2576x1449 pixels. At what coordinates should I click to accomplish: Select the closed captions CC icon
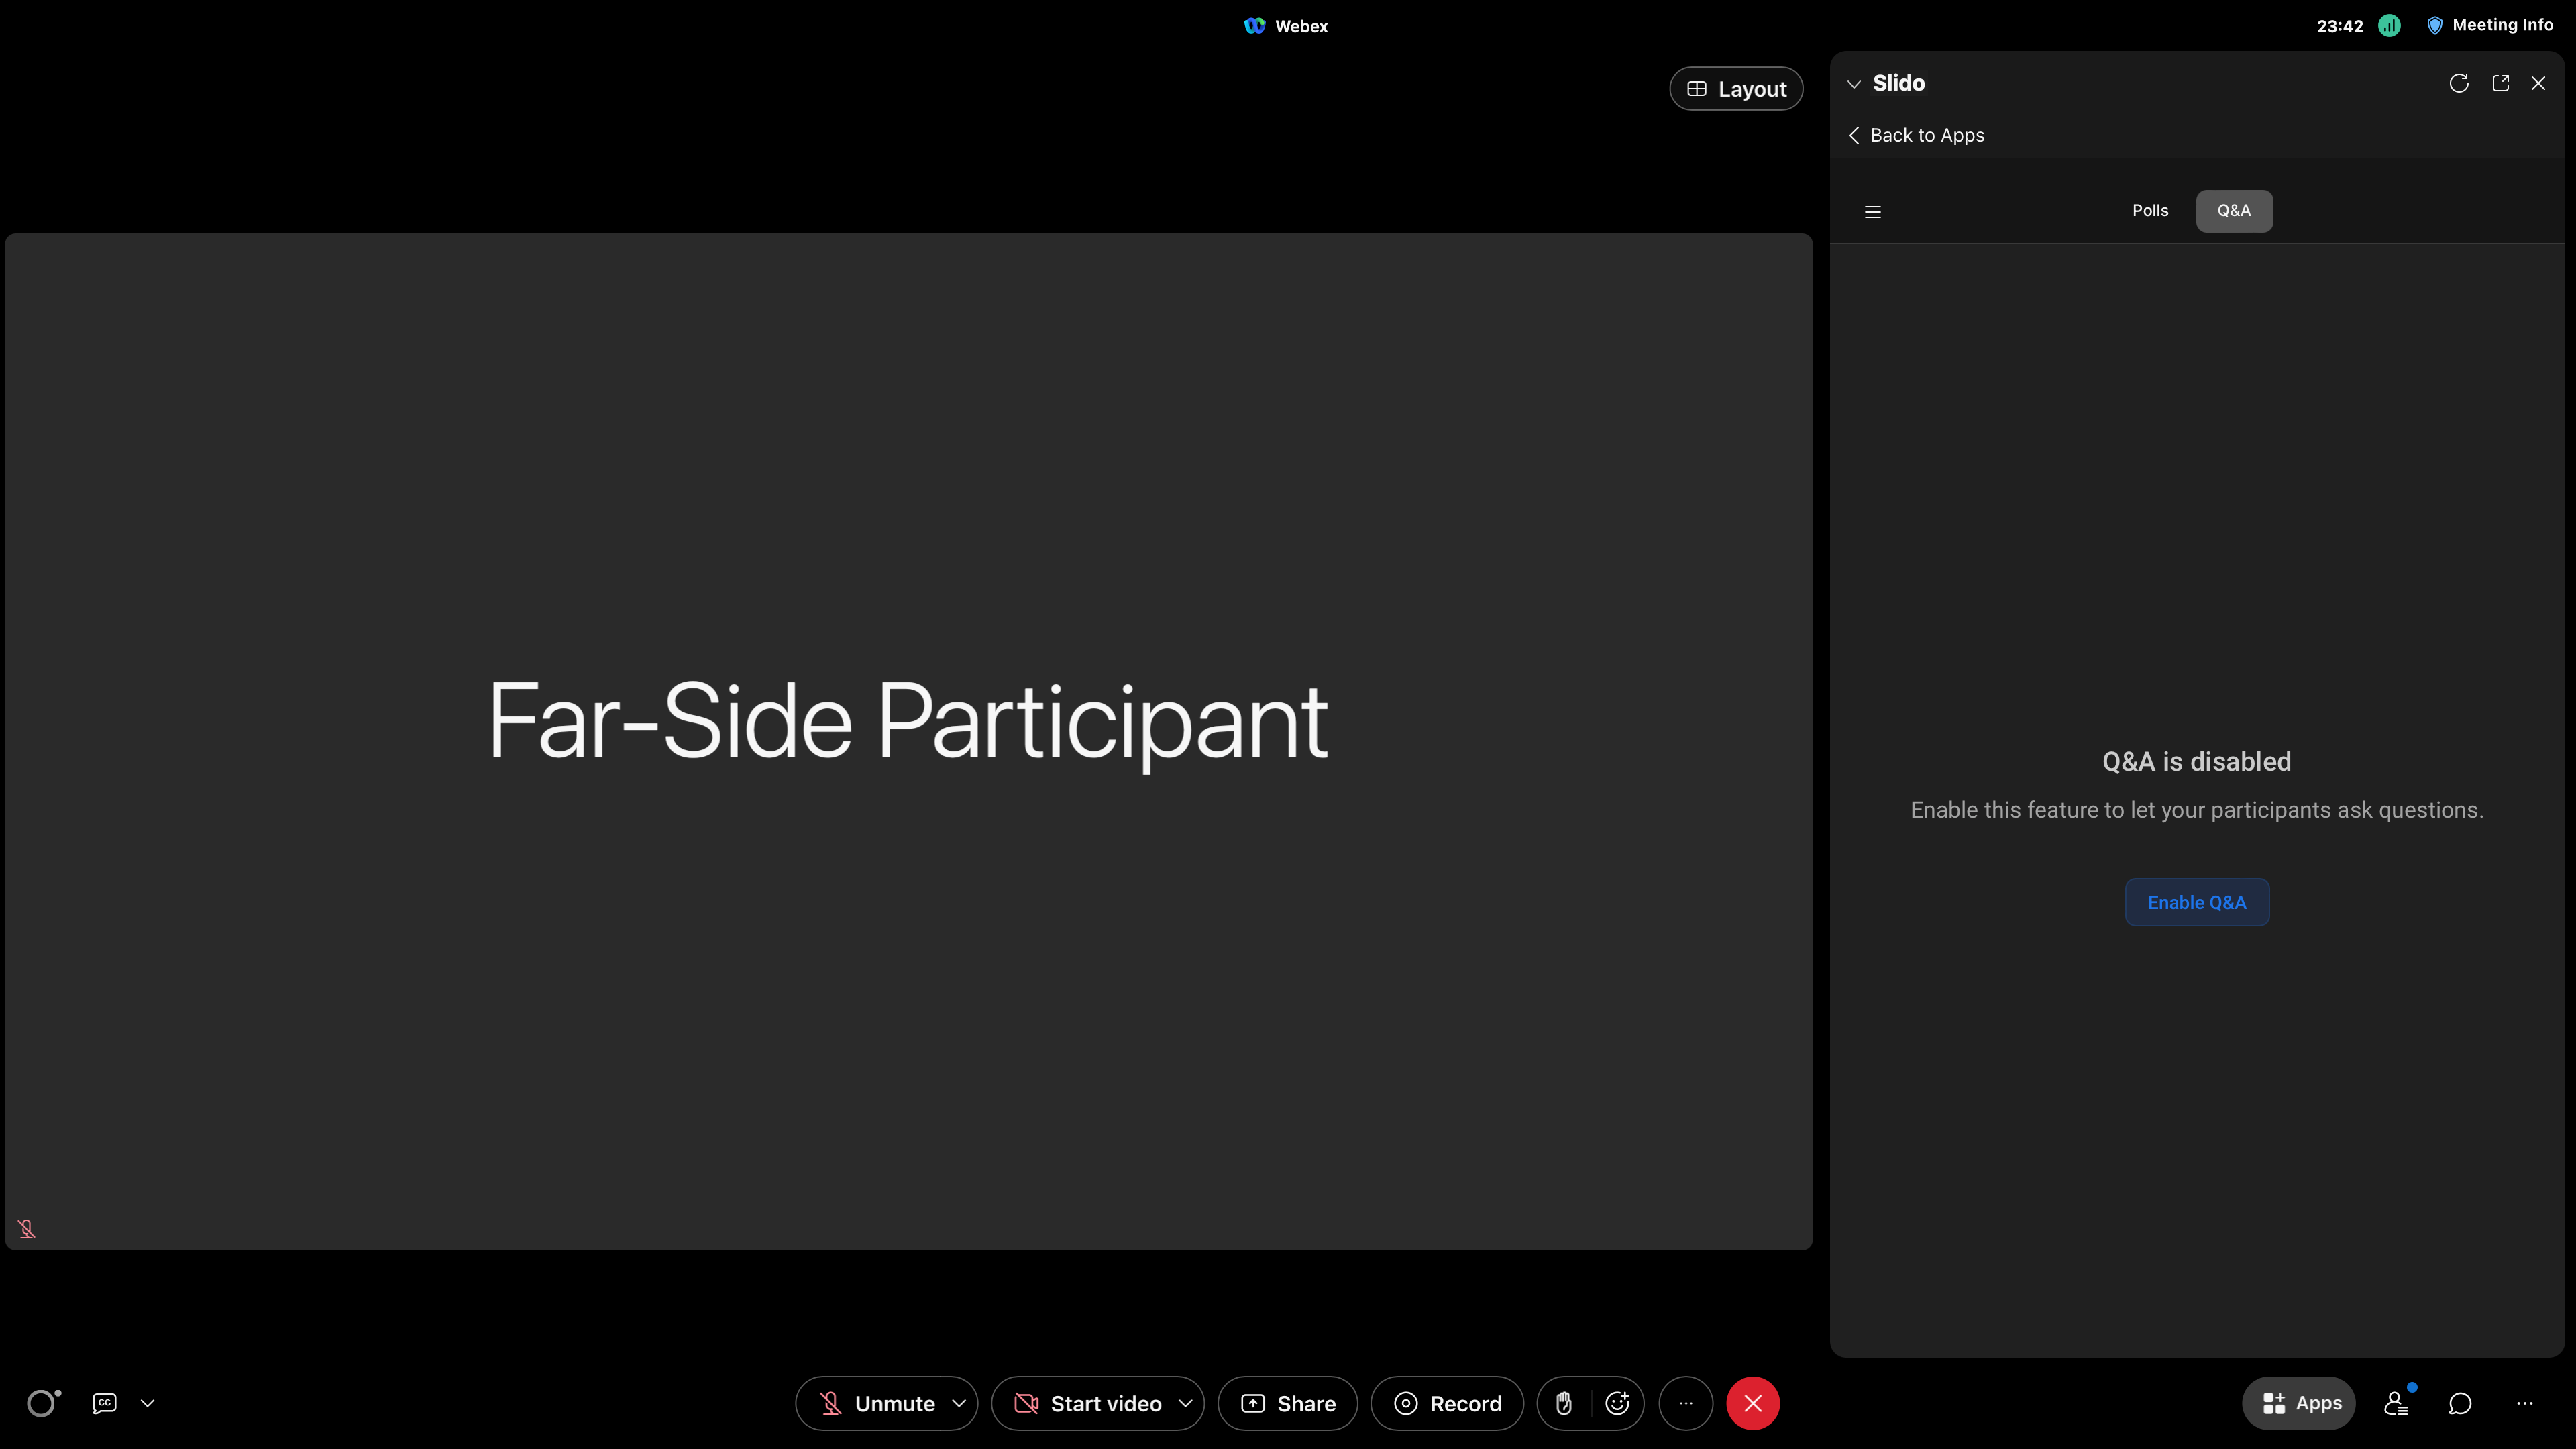pos(103,1403)
